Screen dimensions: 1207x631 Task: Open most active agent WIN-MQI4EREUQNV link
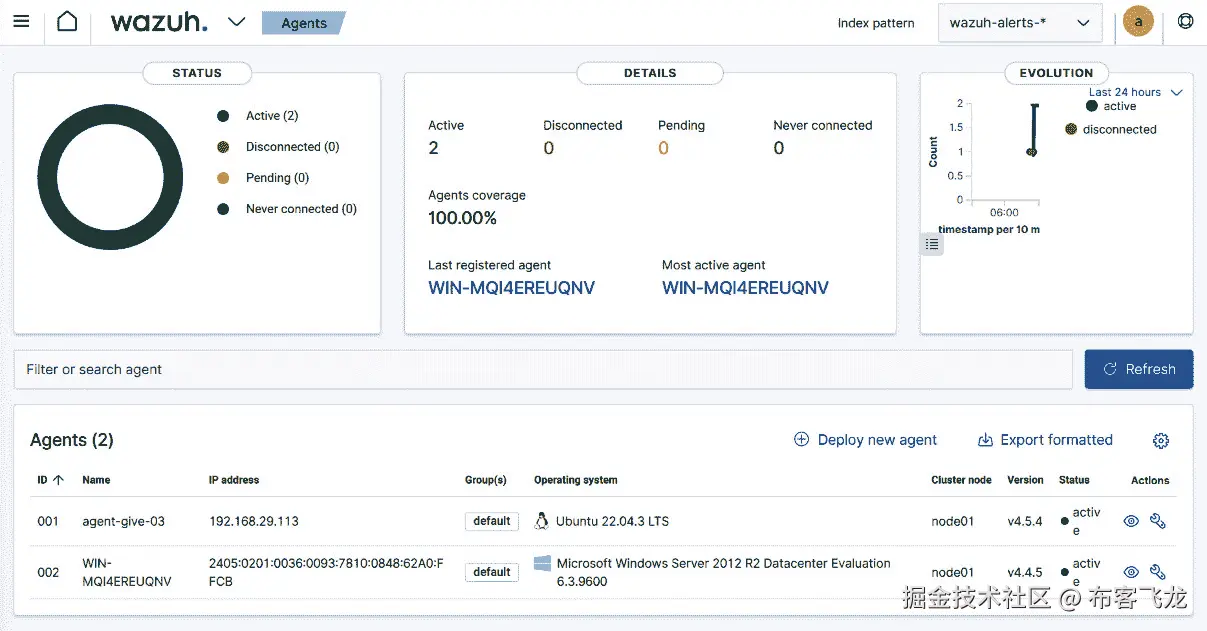coord(745,288)
